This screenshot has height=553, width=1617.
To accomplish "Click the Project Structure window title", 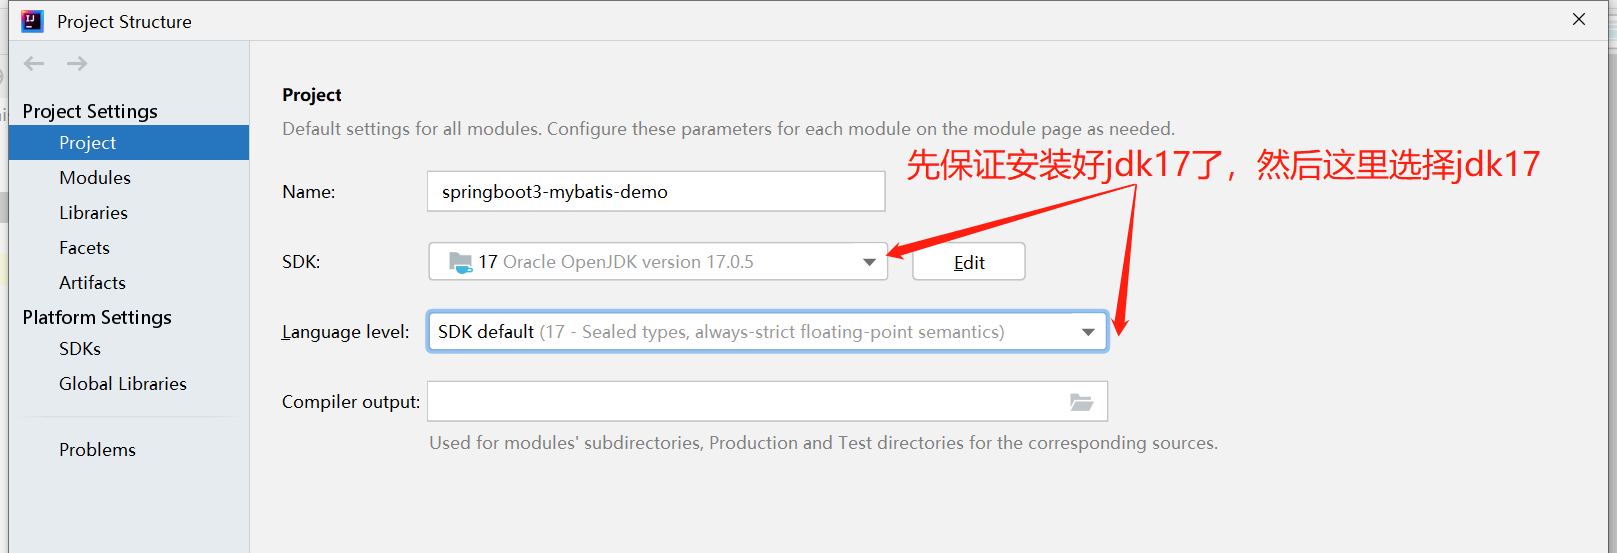I will (124, 21).
